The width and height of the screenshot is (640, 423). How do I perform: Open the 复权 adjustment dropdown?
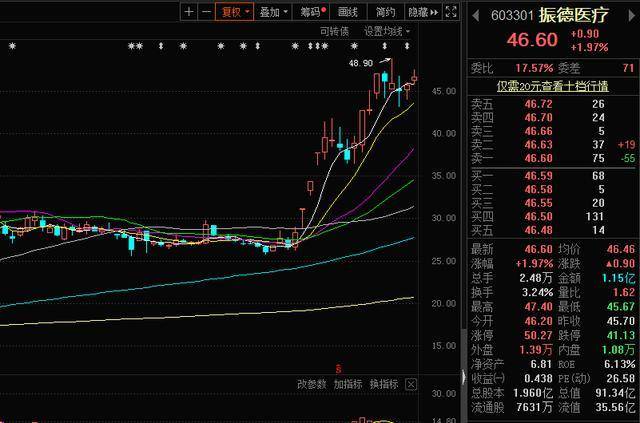point(235,12)
